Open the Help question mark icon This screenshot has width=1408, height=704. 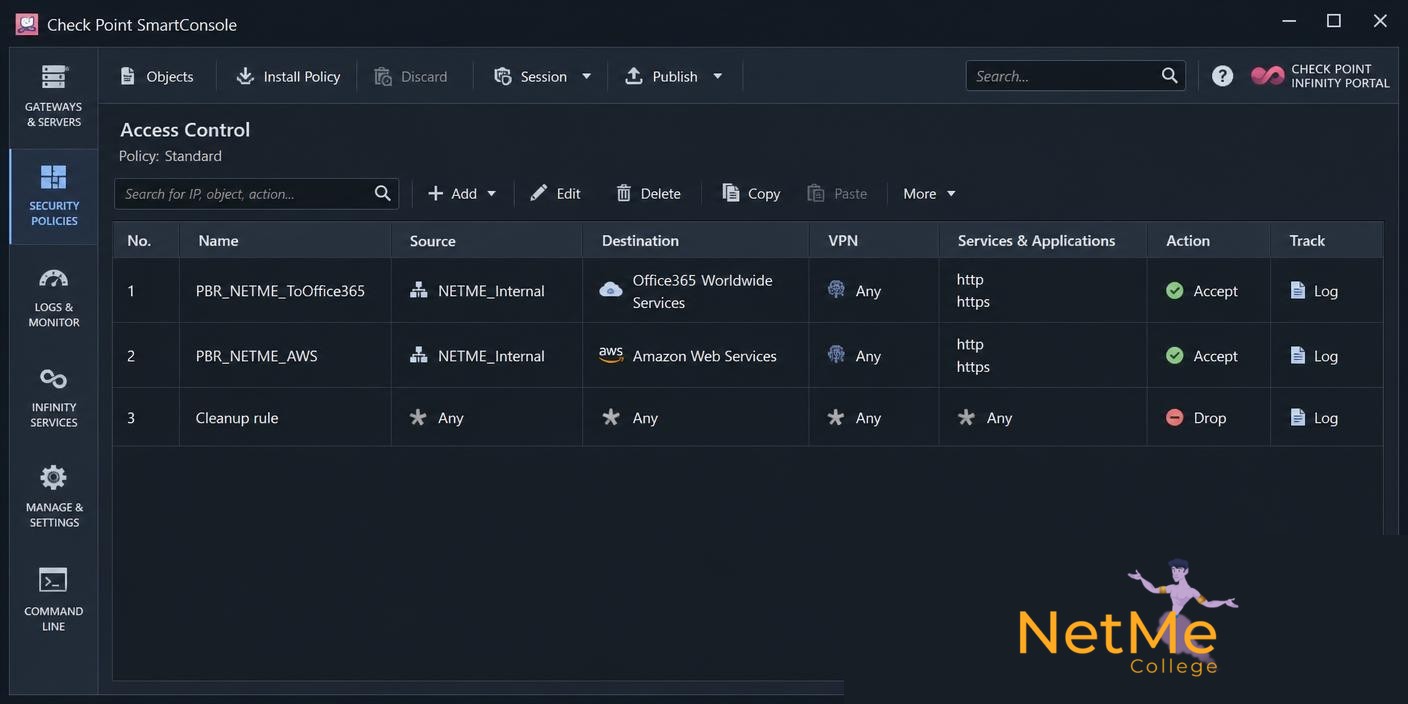(x=1222, y=76)
